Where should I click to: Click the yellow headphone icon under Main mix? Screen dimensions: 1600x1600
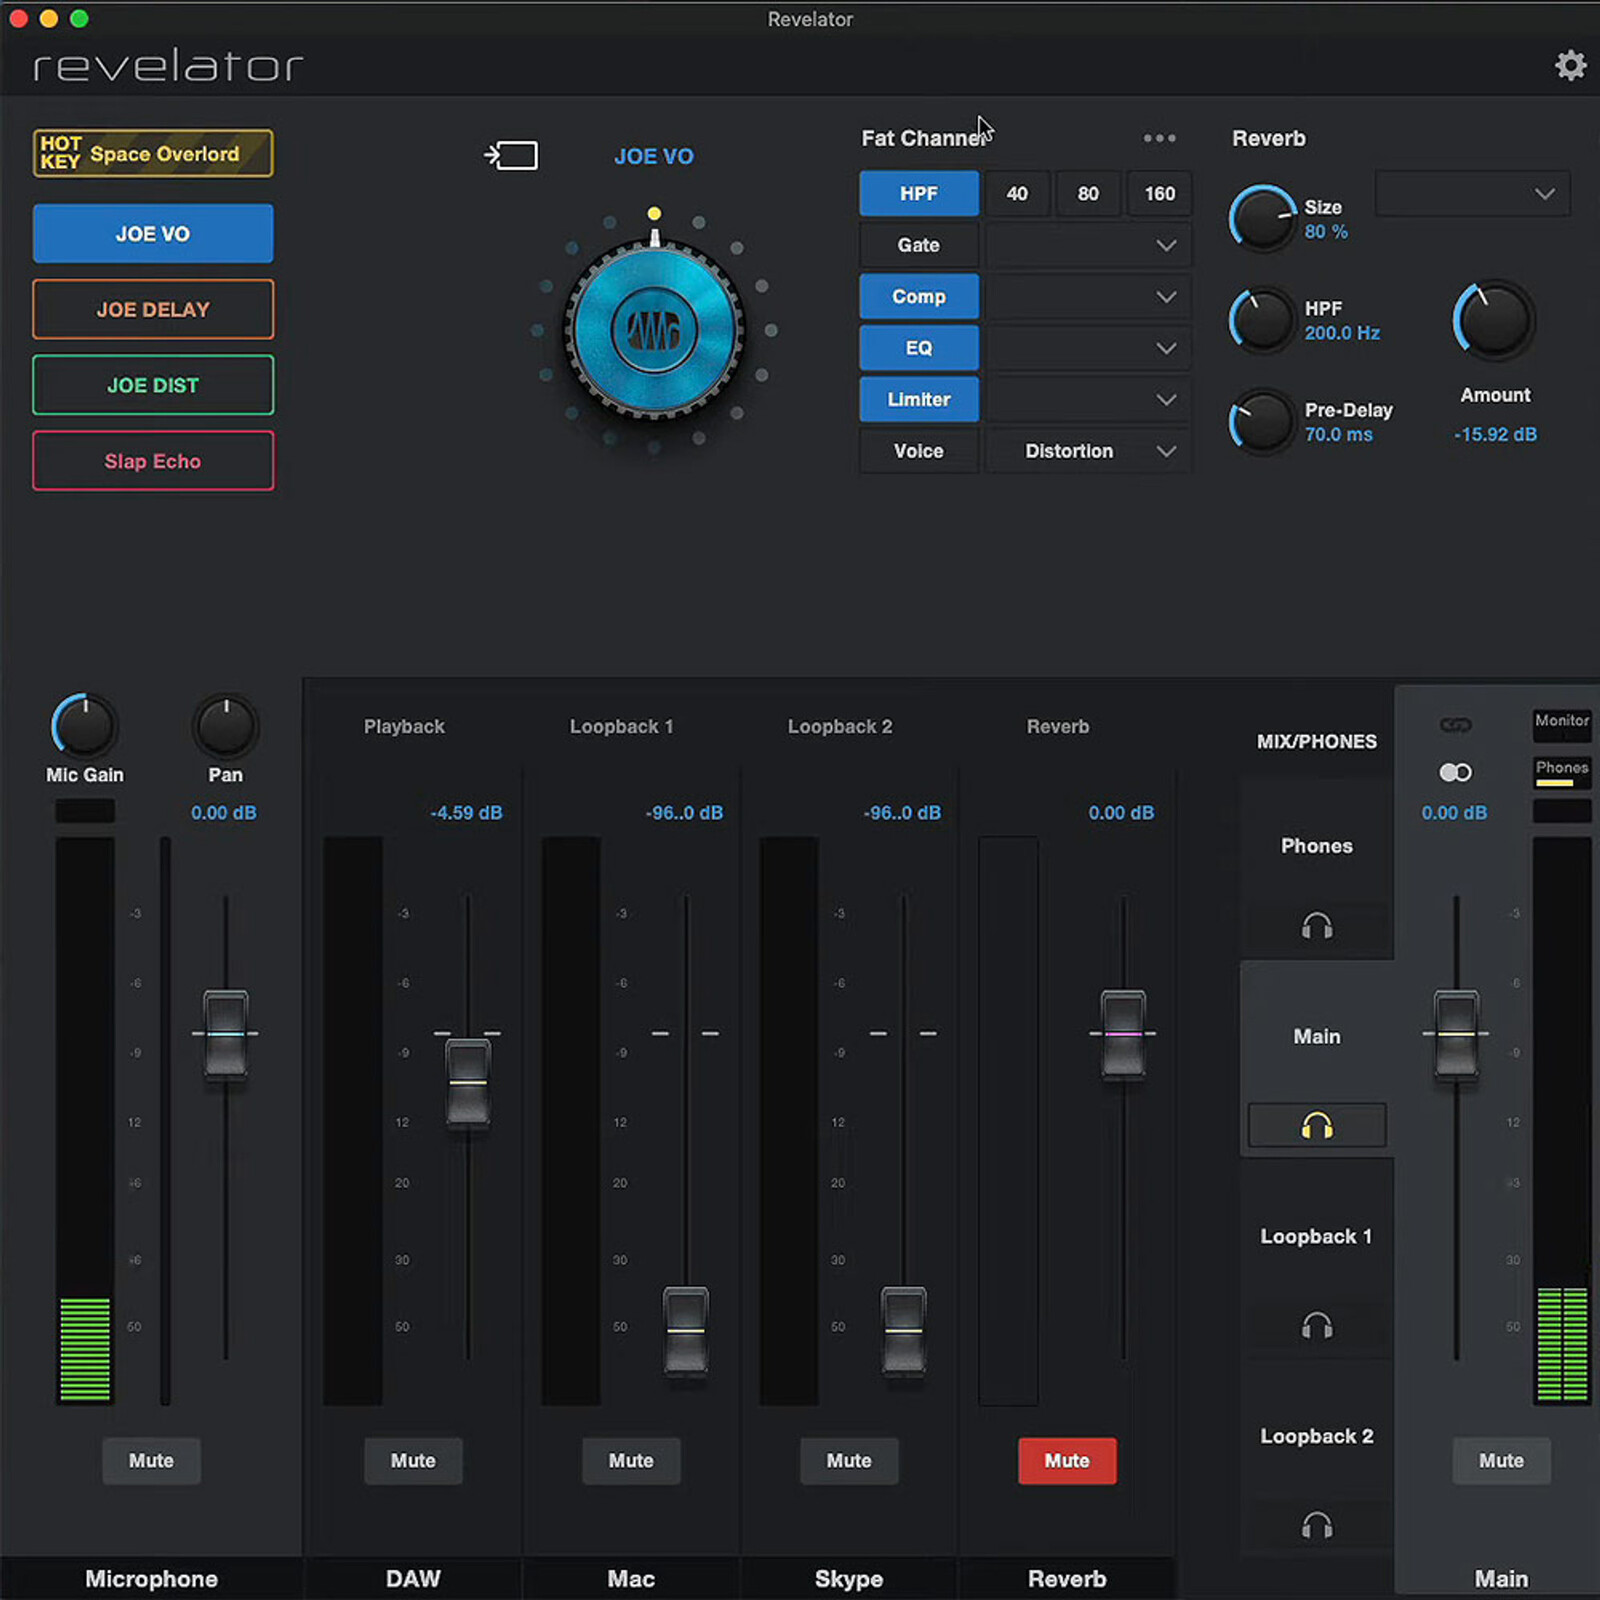coord(1316,1126)
